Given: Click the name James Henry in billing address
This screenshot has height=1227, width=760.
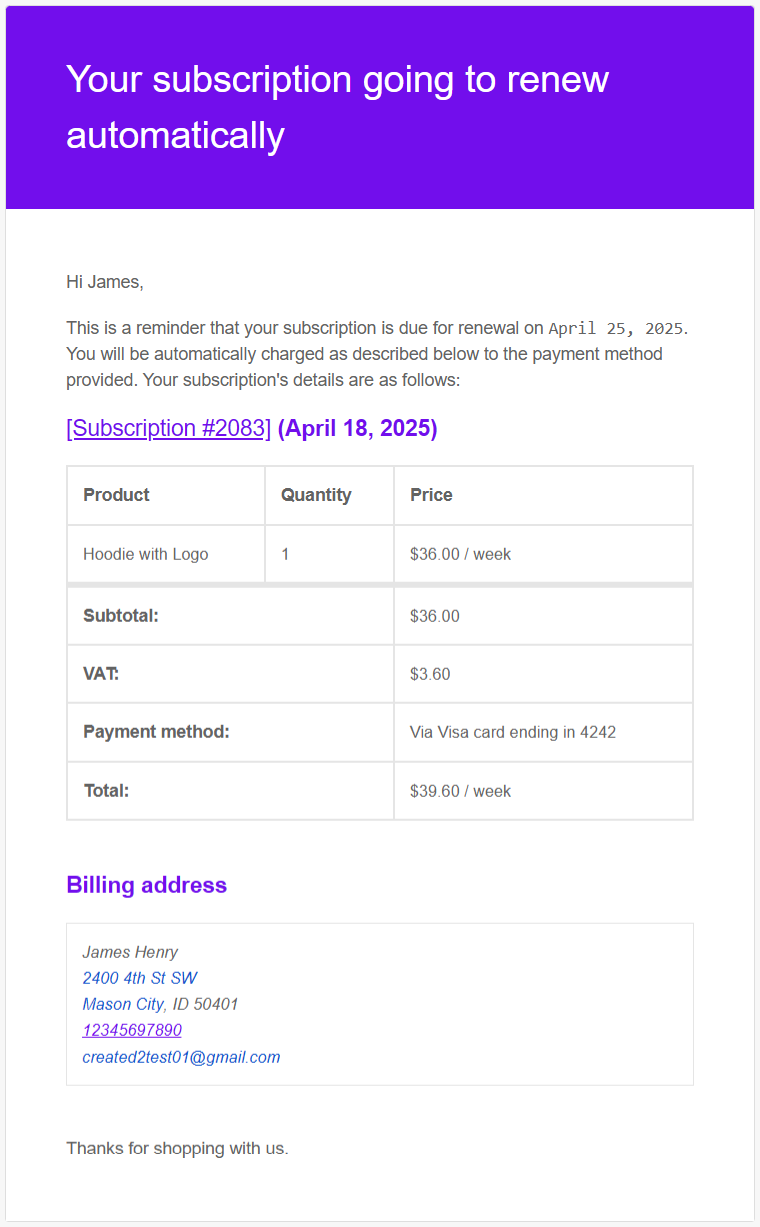Looking at the screenshot, I should tap(130, 952).
